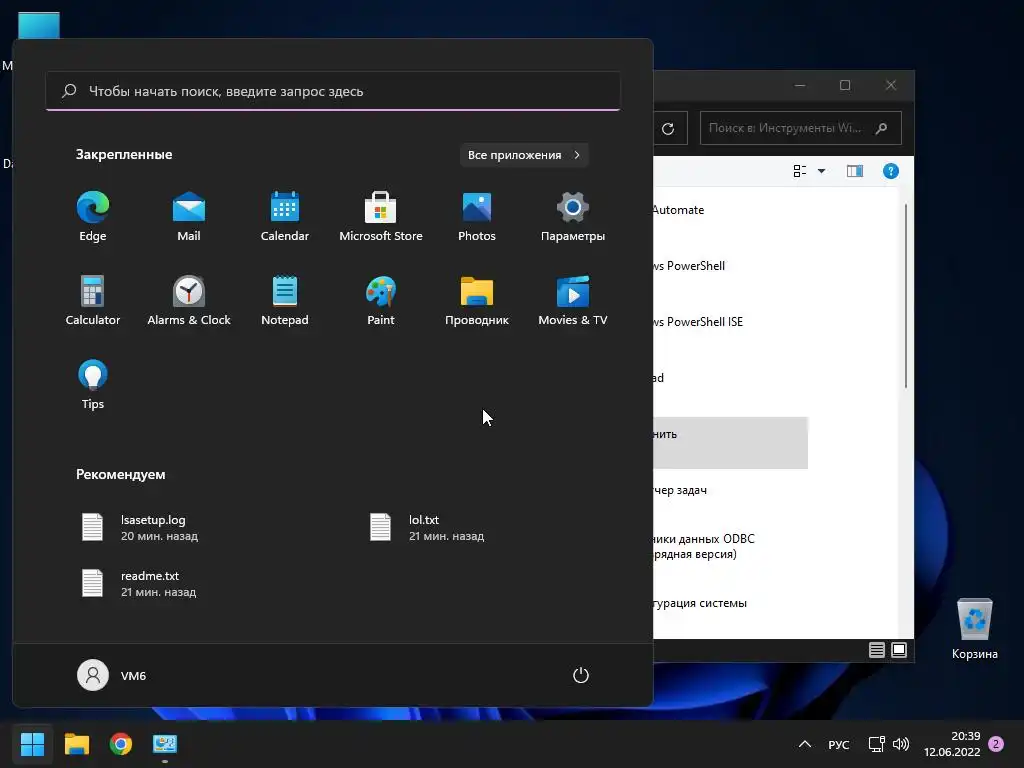Open the Tips app
This screenshot has width=1024, height=768.
click(x=93, y=385)
